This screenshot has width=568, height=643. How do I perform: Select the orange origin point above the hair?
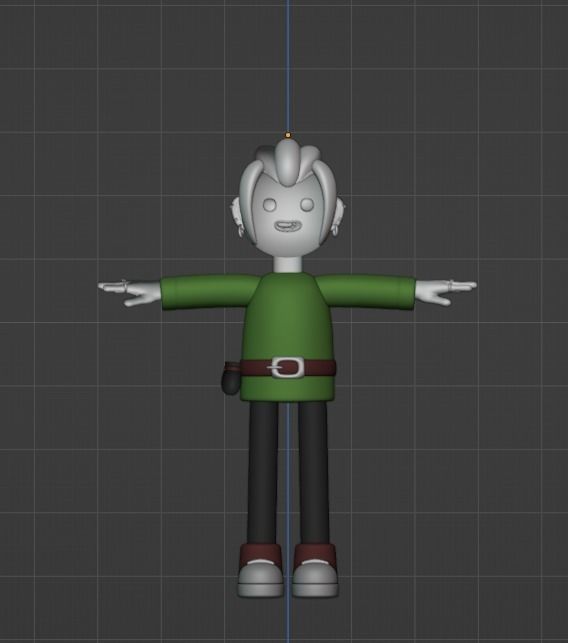click(x=288, y=135)
